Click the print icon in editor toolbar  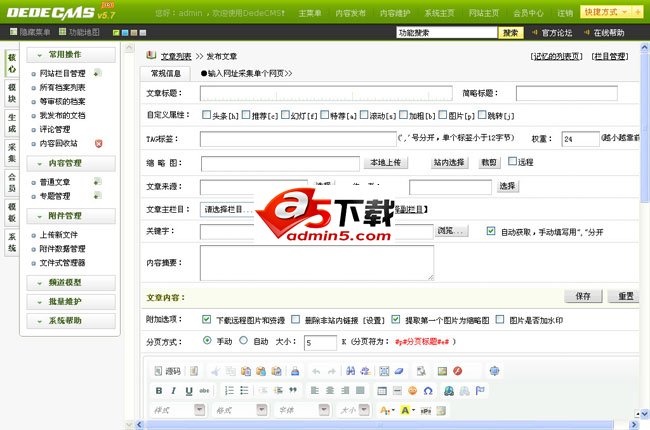[295, 371]
